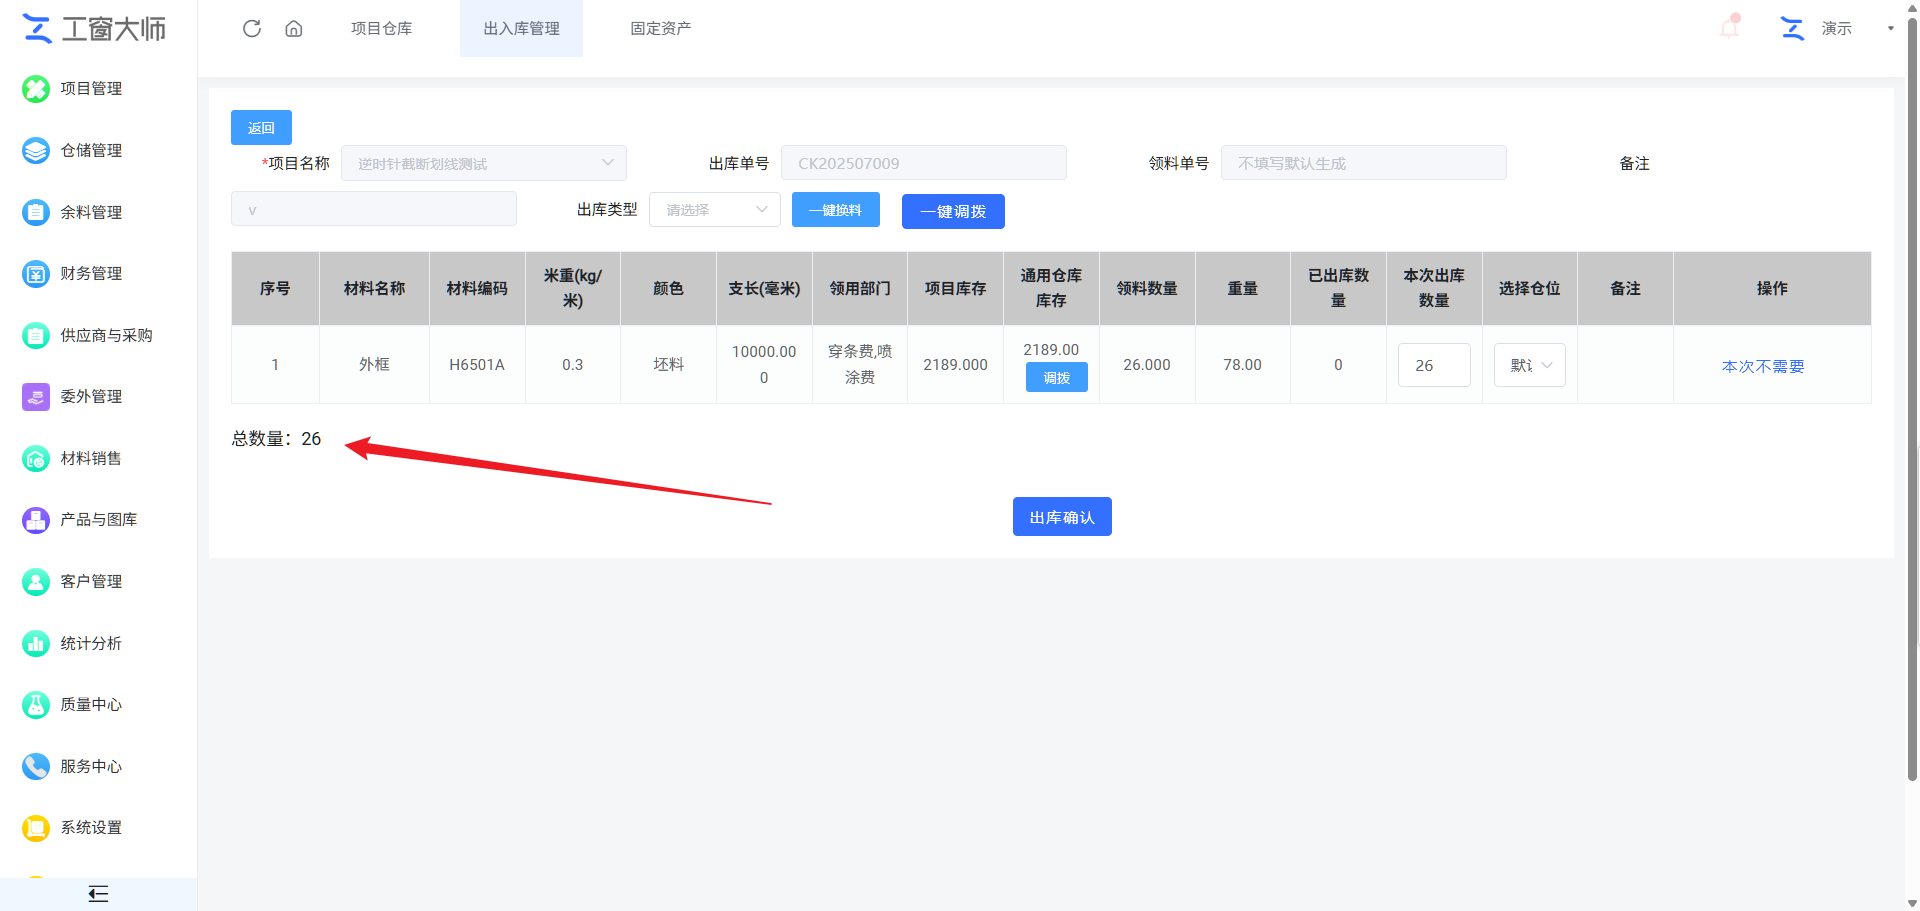Go to home via the house icon
Image resolution: width=1920 pixels, height=911 pixels.
click(x=294, y=28)
